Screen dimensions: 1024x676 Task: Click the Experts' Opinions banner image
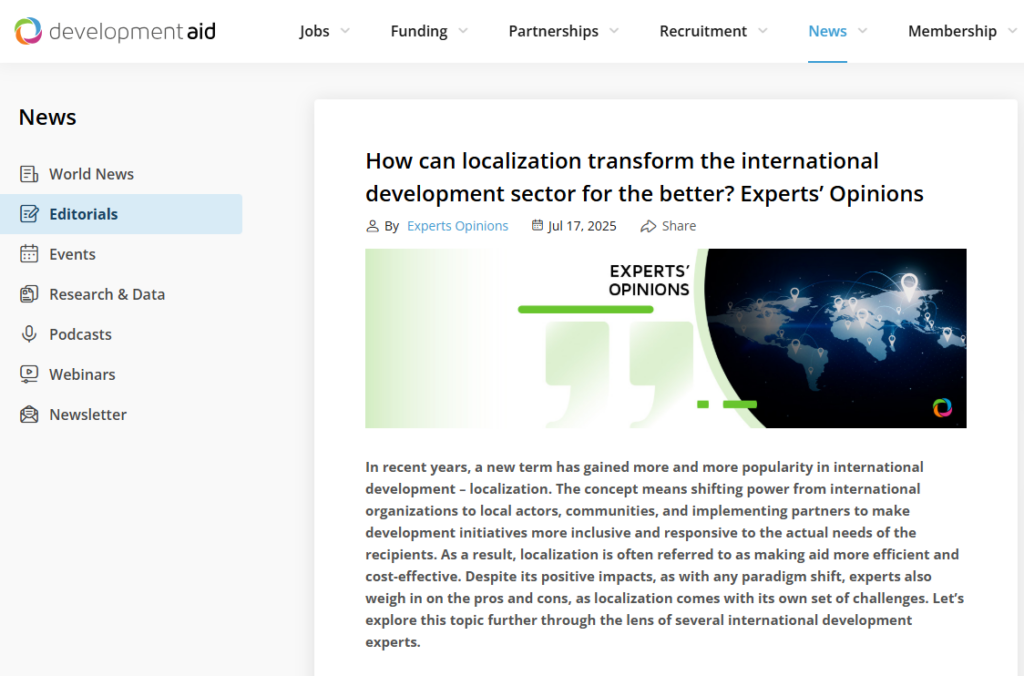click(665, 338)
